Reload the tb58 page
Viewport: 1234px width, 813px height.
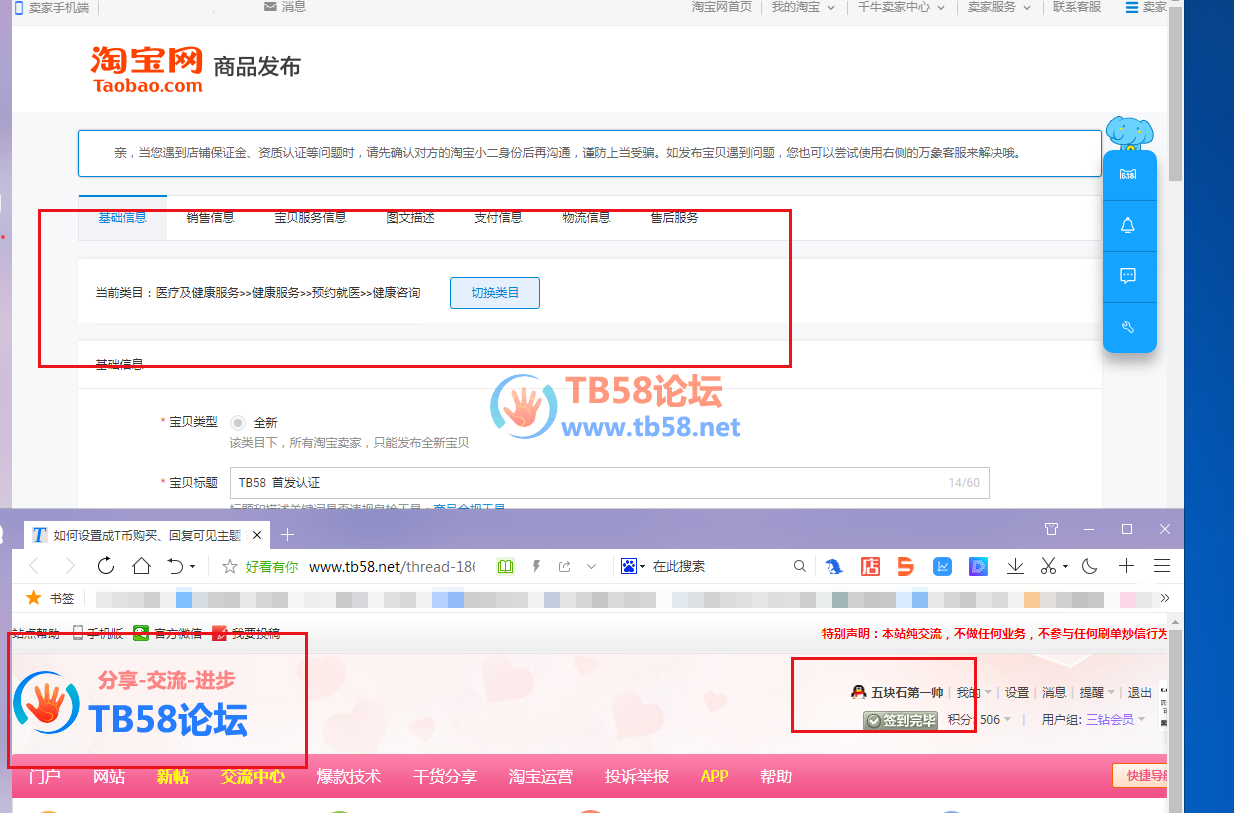click(105, 566)
